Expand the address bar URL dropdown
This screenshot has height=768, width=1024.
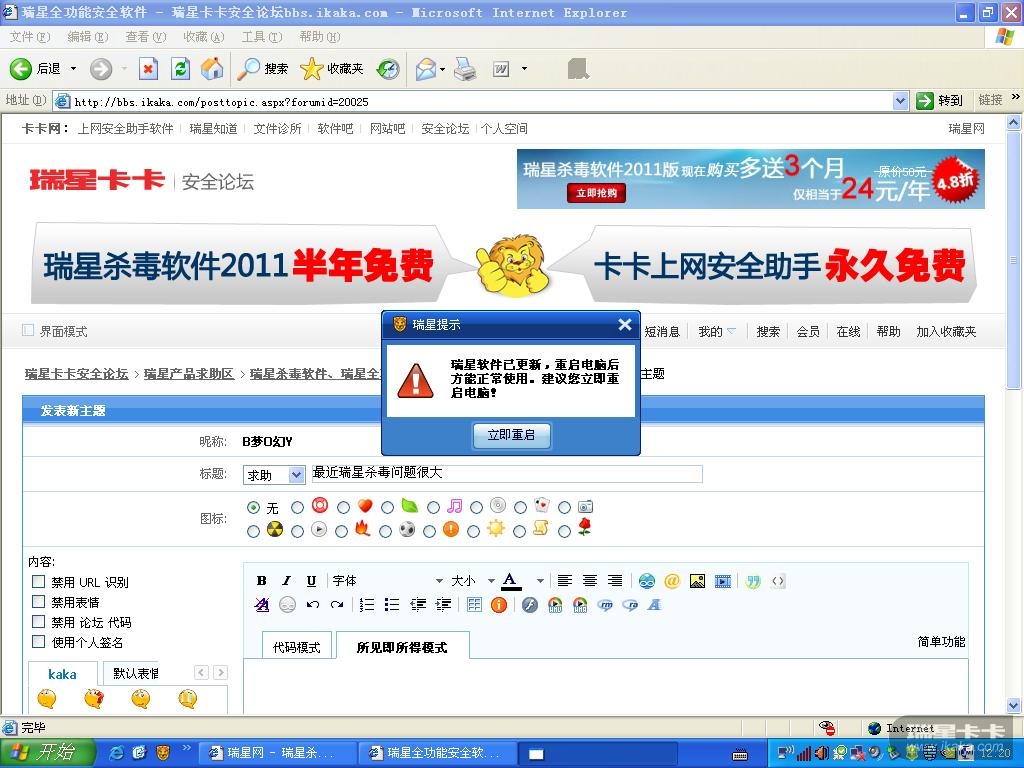[900, 101]
